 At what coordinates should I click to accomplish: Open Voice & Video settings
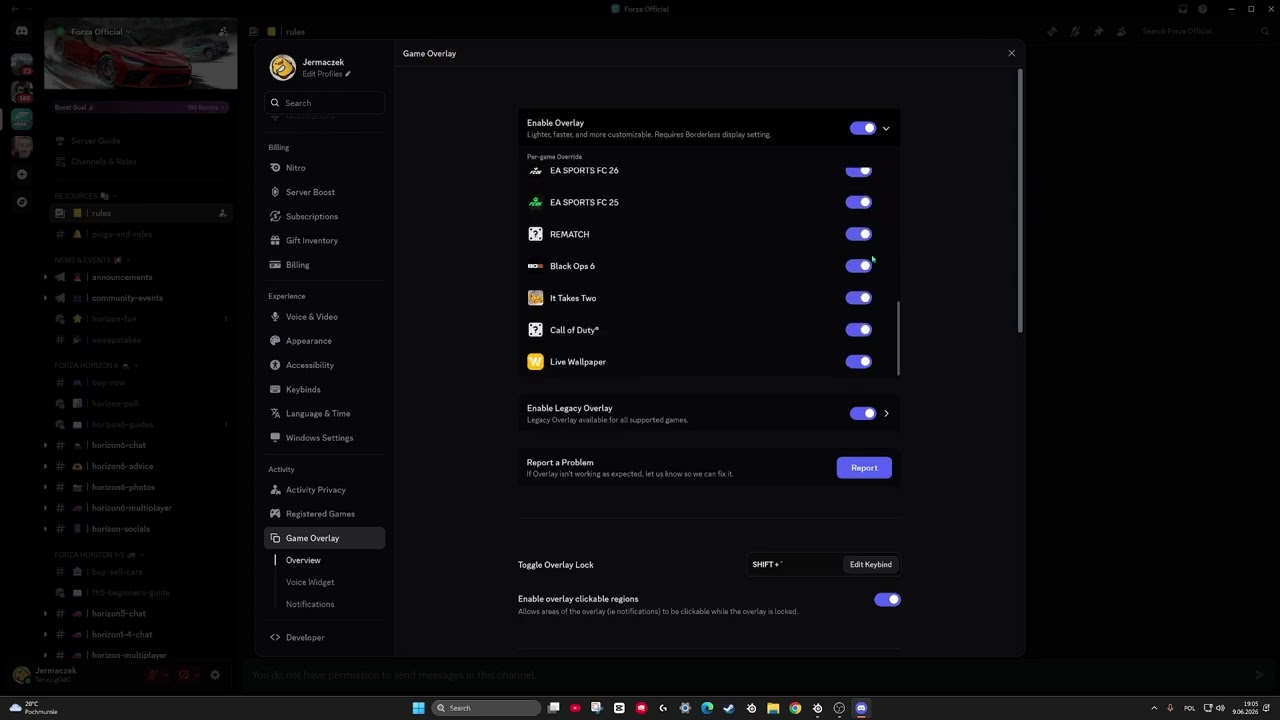324,317
